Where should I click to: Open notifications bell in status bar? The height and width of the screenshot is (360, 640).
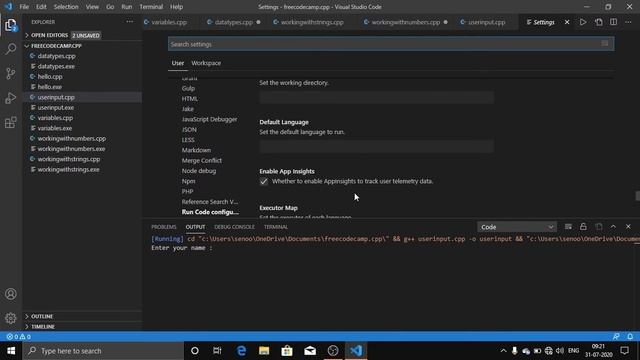click(630, 337)
